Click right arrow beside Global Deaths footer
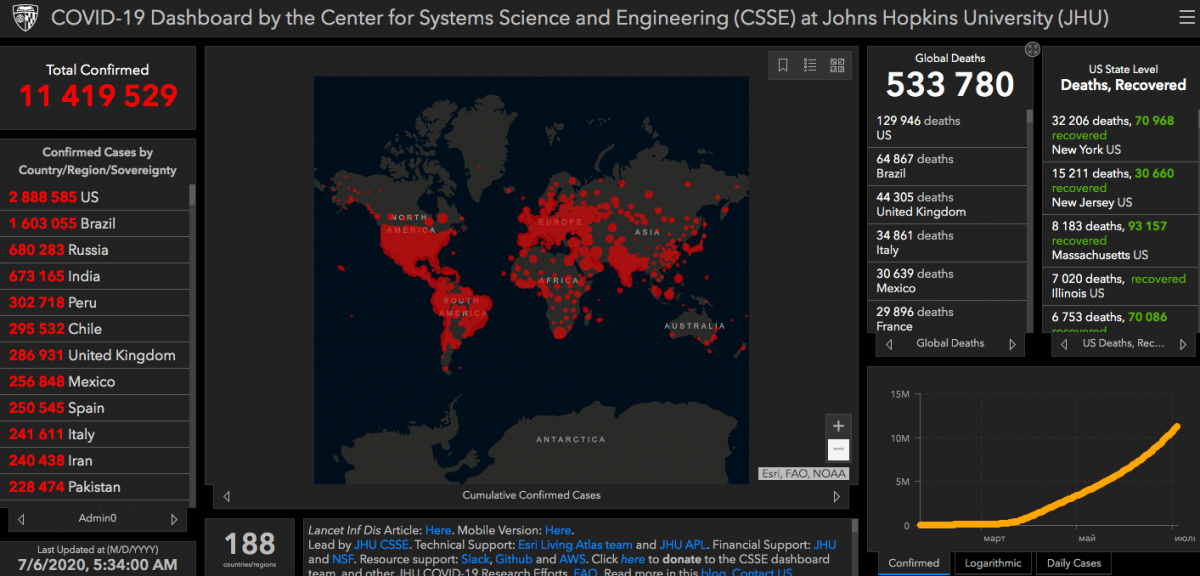Image resolution: width=1200 pixels, height=576 pixels. coord(1012,344)
